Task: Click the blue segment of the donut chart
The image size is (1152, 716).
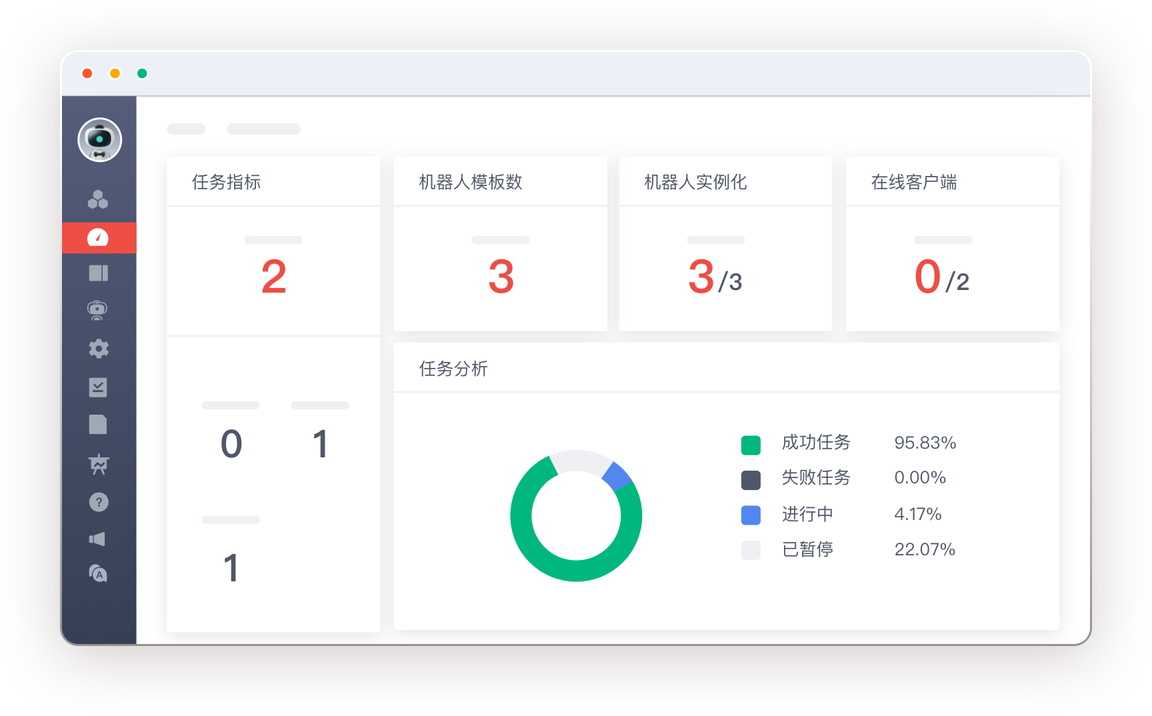Action: [617, 477]
